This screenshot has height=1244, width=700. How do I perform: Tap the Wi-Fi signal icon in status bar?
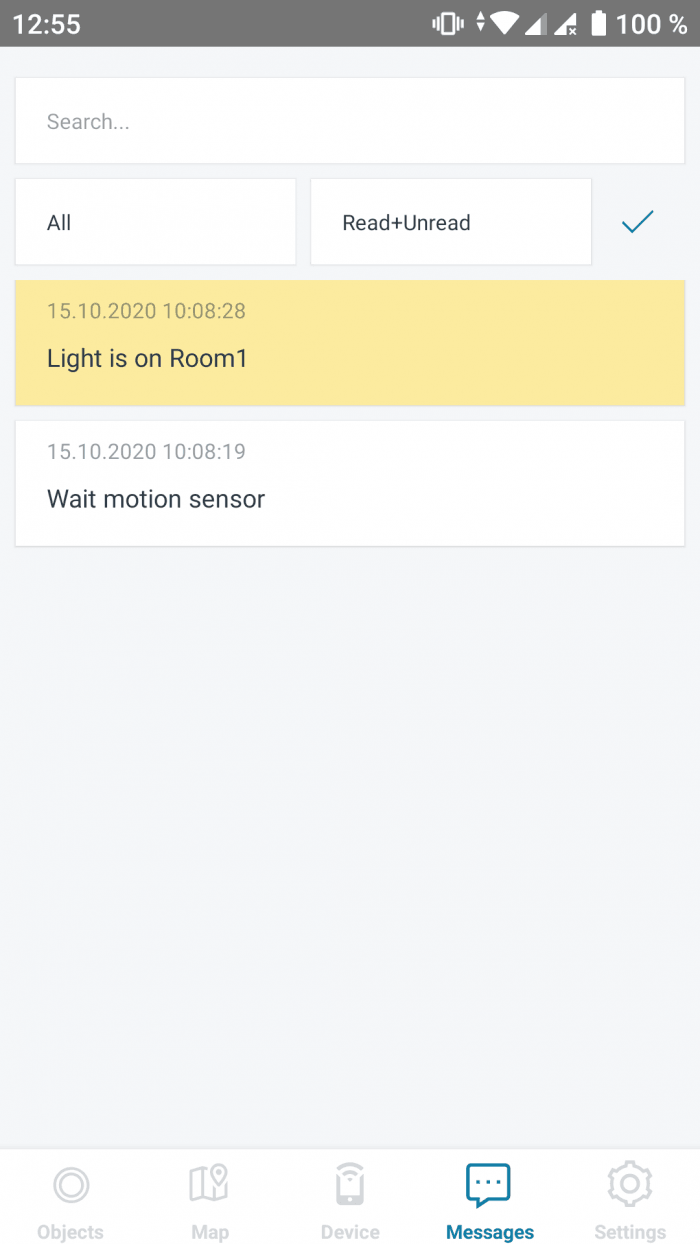pos(505,23)
